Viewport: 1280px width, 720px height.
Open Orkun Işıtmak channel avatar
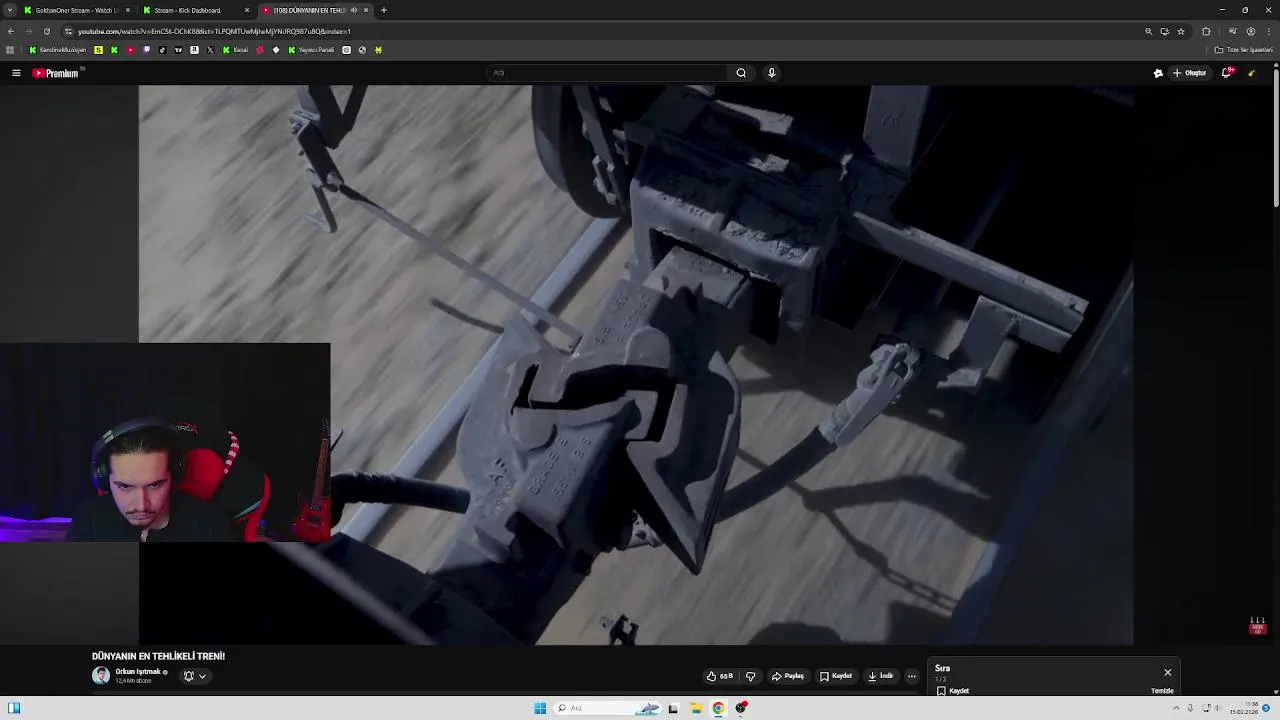point(101,676)
